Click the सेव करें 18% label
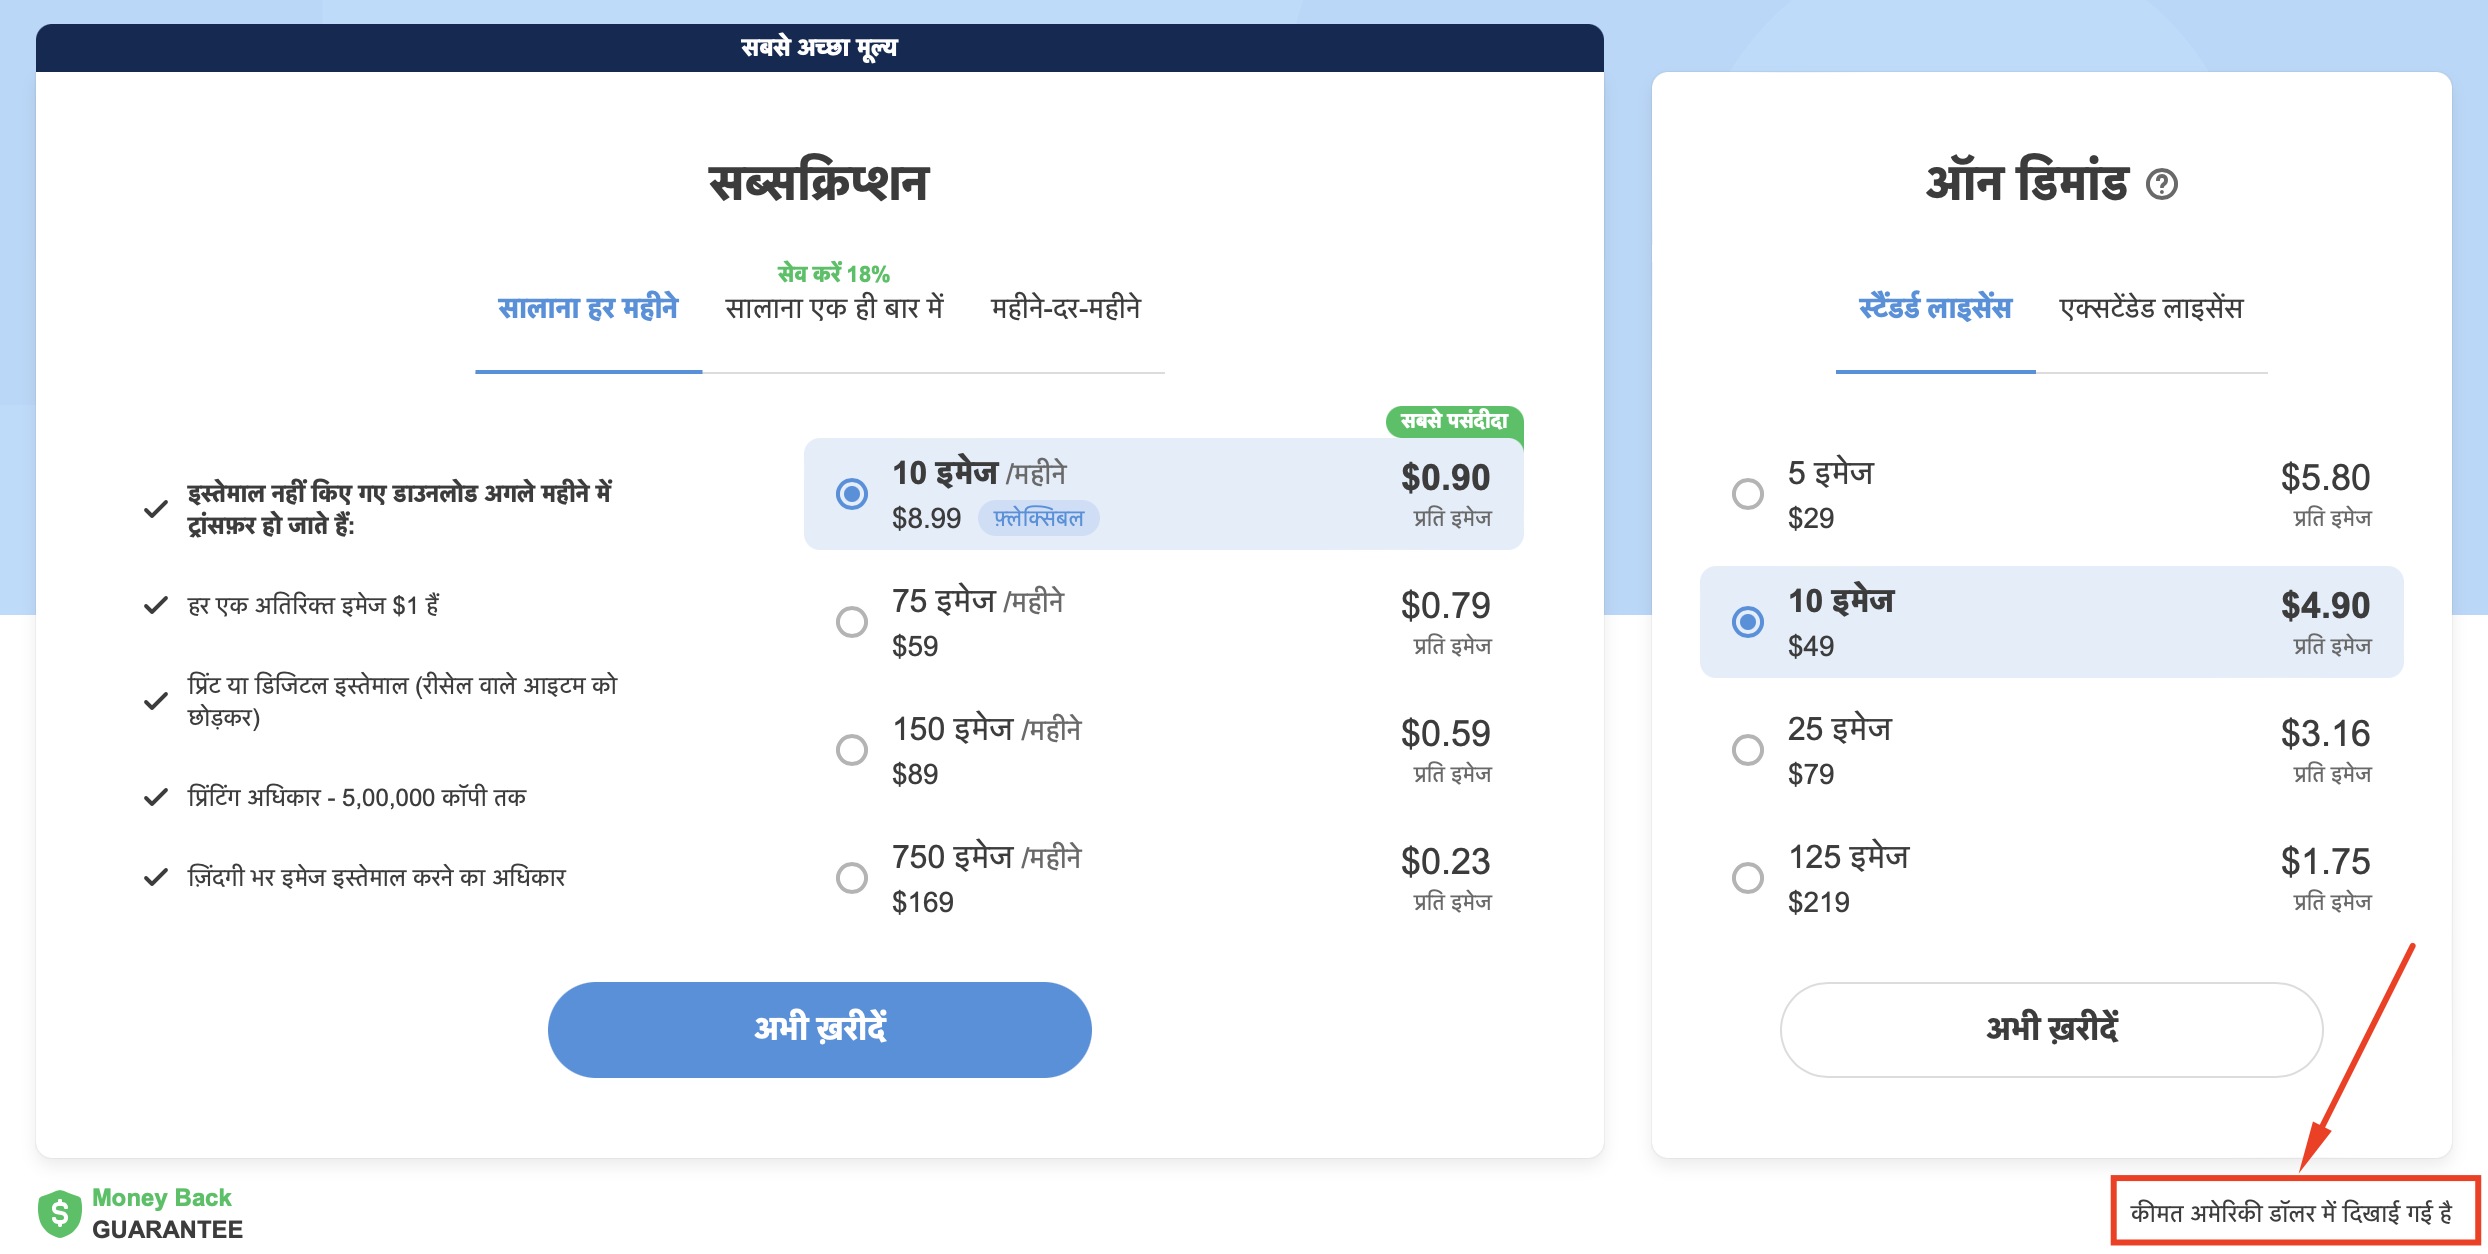The height and width of the screenshot is (1254, 2488). [x=833, y=272]
